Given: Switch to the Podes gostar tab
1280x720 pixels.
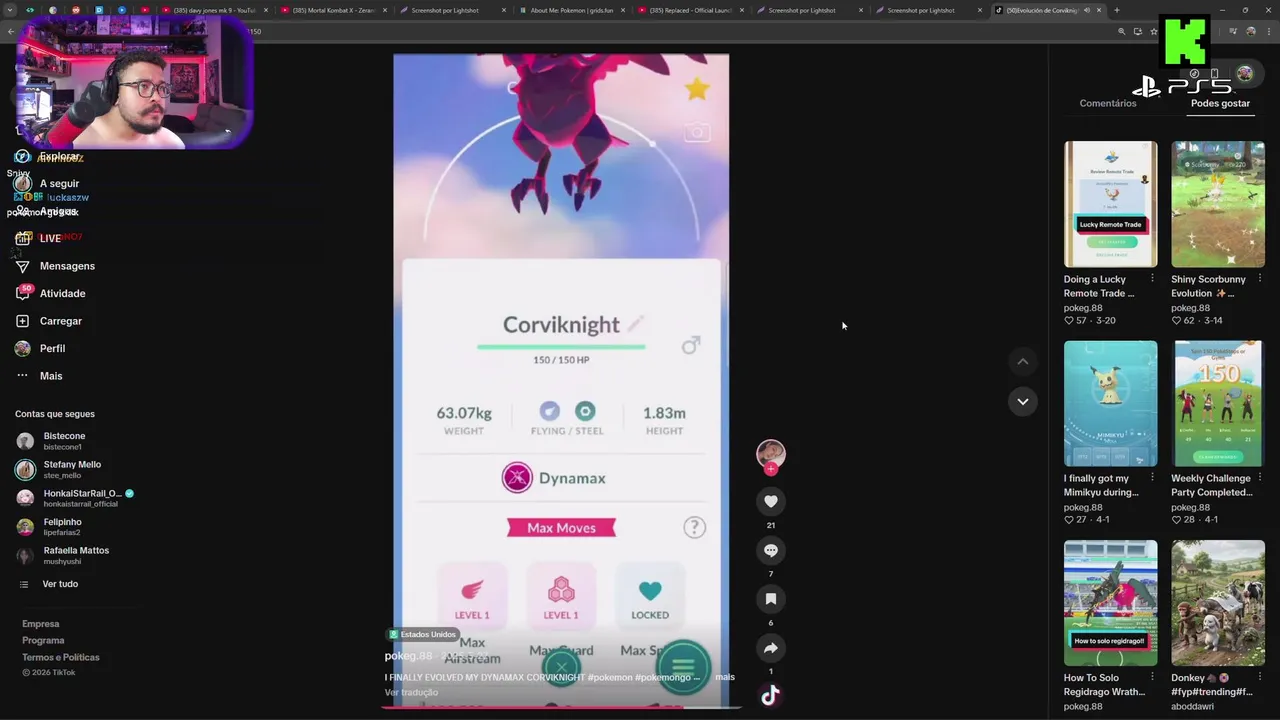Looking at the screenshot, I should click(1220, 103).
